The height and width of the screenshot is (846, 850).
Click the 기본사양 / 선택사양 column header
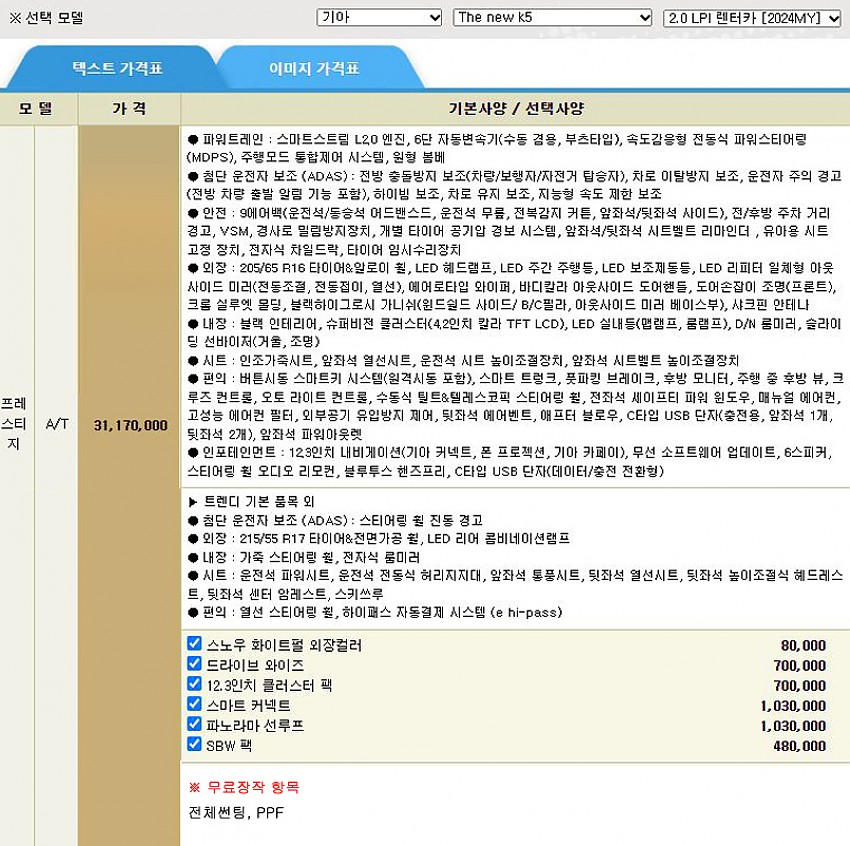[x=515, y=108]
